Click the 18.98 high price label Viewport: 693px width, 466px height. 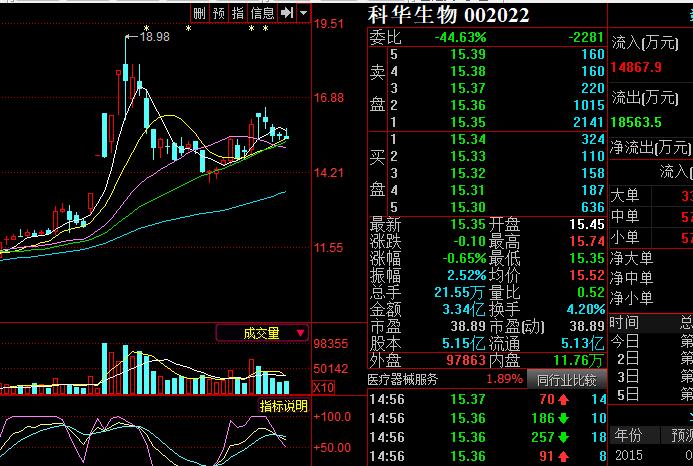point(154,37)
